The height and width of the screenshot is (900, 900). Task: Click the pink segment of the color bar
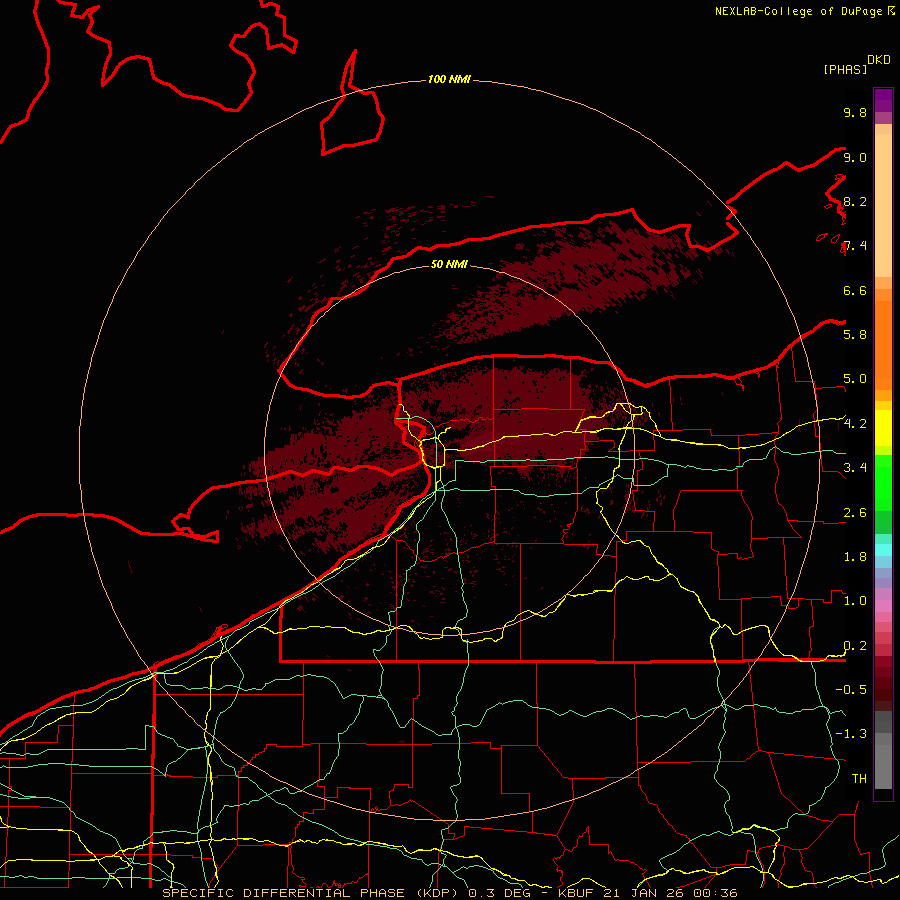click(x=883, y=606)
